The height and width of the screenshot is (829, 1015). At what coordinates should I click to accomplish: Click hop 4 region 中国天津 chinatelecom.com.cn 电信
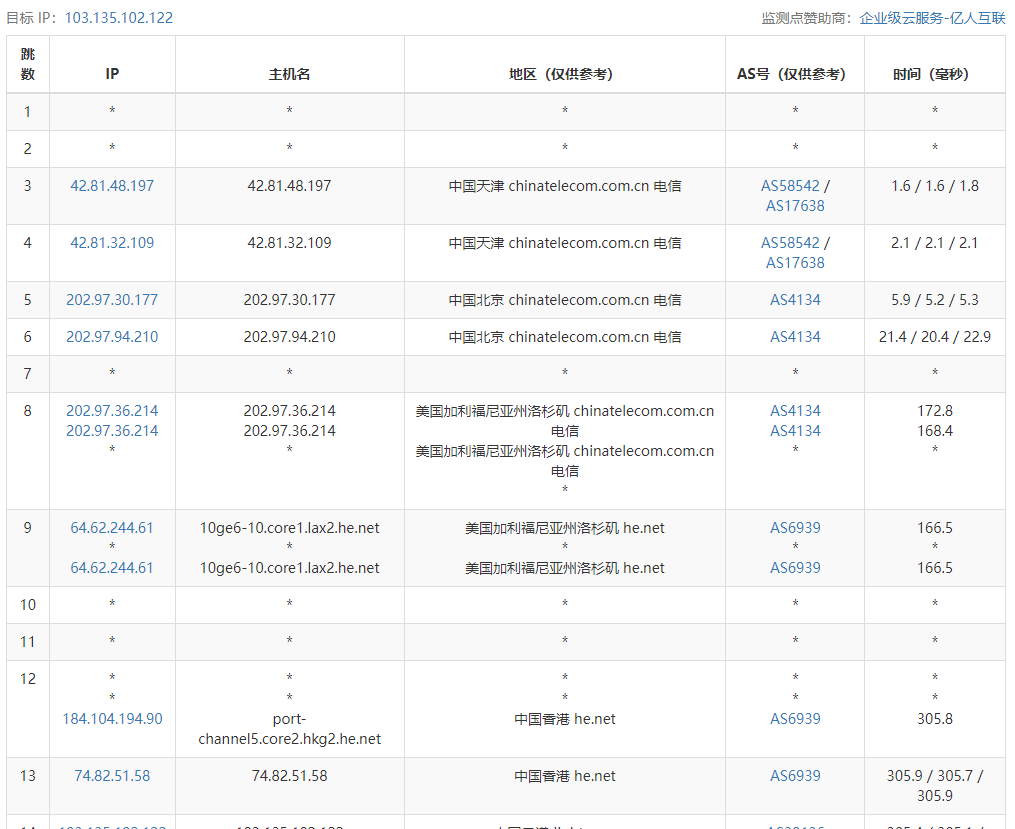coord(564,243)
